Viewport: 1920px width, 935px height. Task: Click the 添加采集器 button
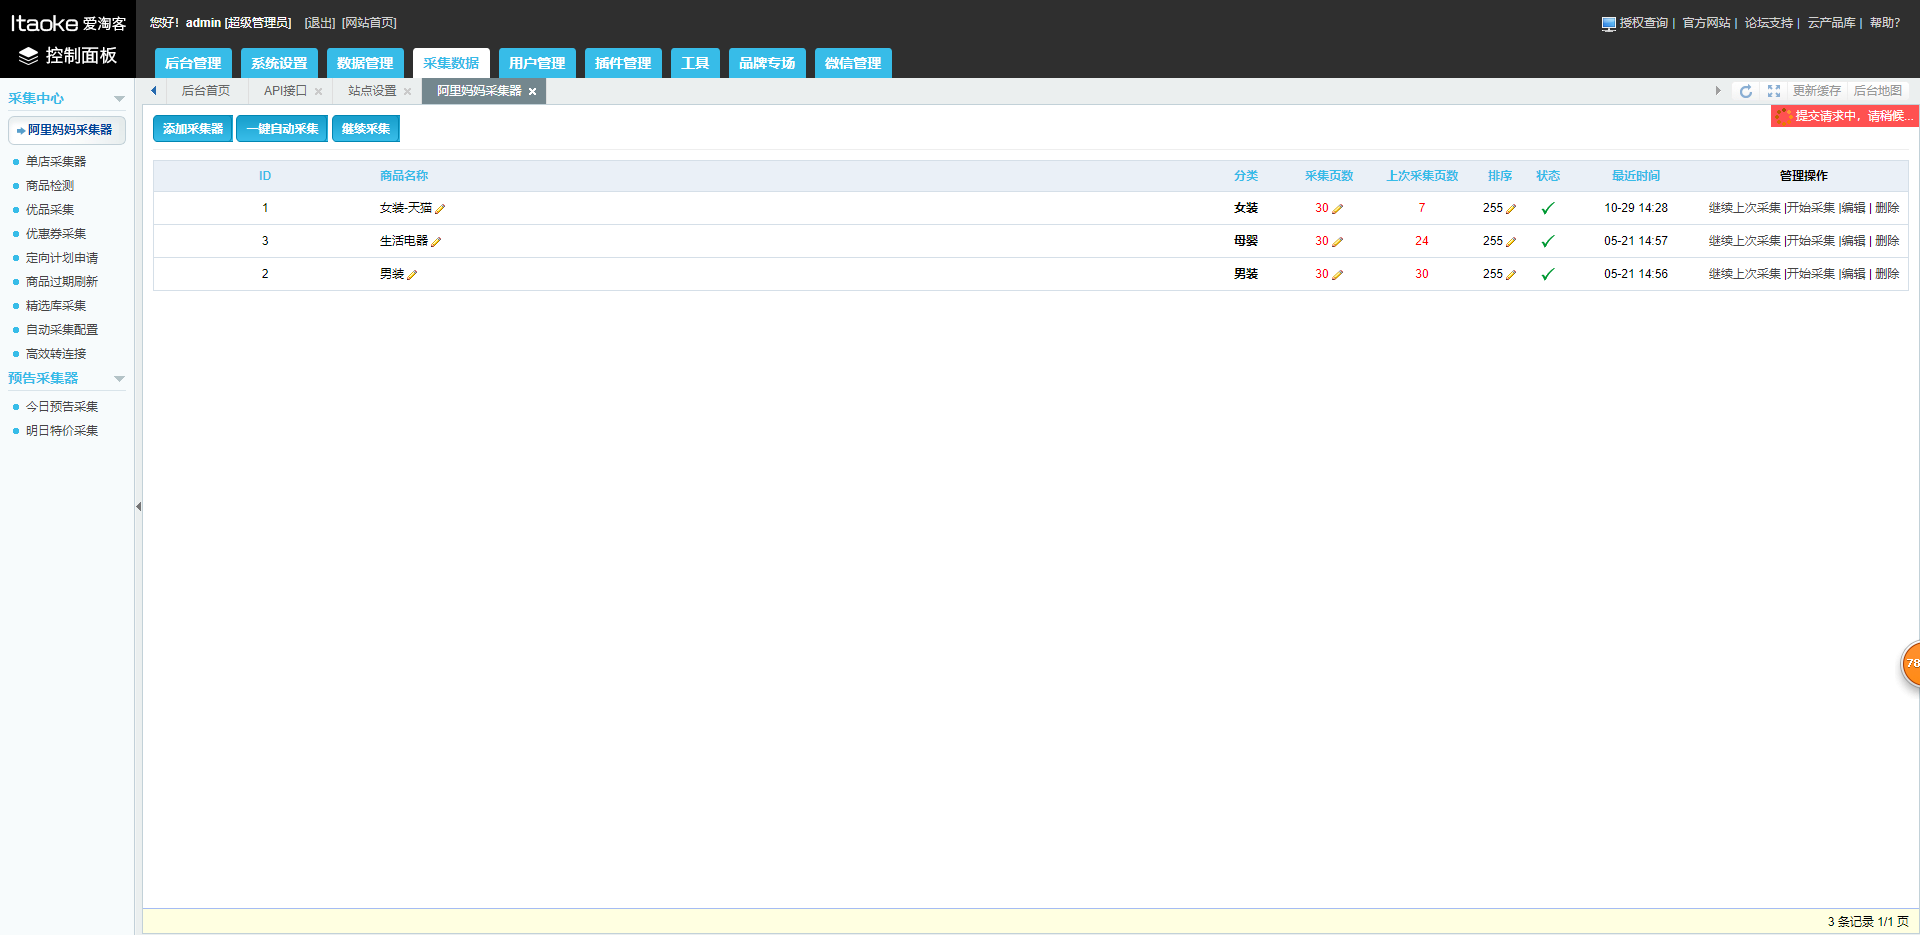[193, 129]
